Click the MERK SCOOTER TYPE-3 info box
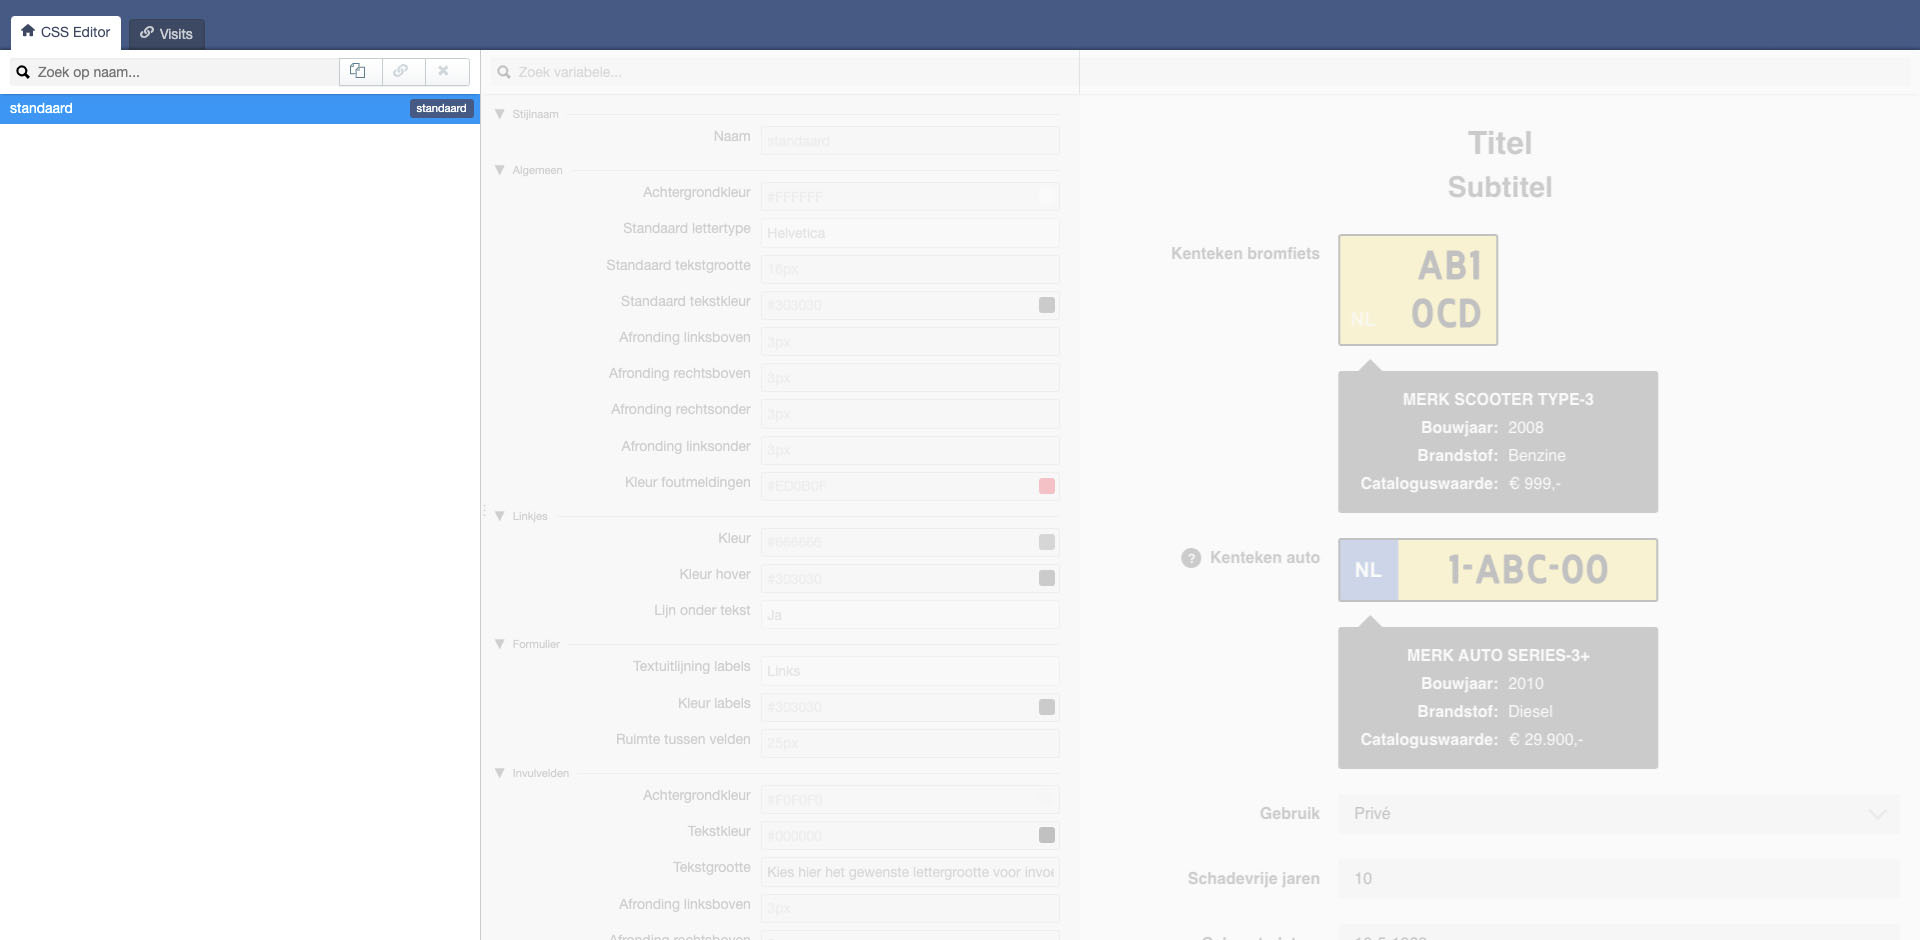Viewport: 1920px width, 940px height. [1498, 442]
